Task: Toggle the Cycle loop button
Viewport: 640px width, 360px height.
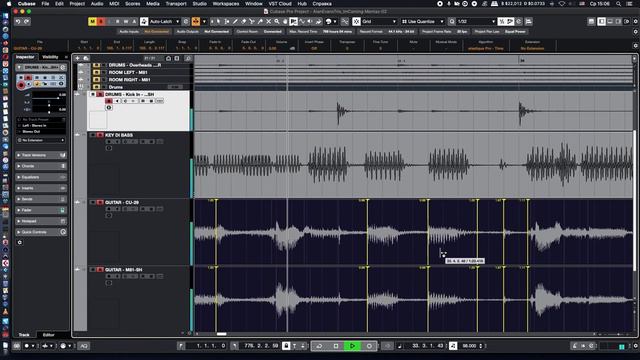Action: coord(319,346)
